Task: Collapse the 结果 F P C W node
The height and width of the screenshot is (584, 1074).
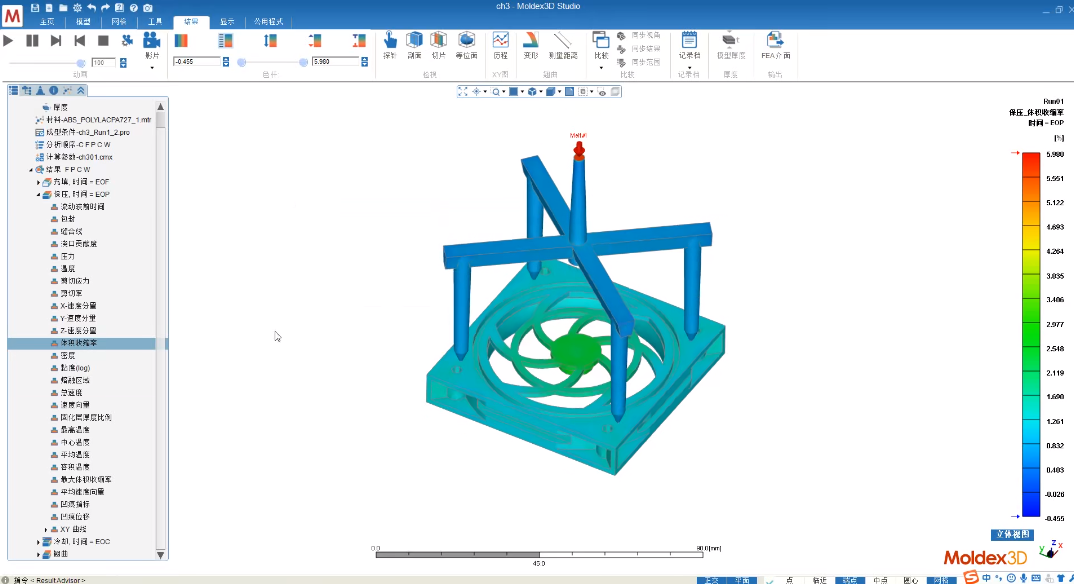Action: coord(32,170)
